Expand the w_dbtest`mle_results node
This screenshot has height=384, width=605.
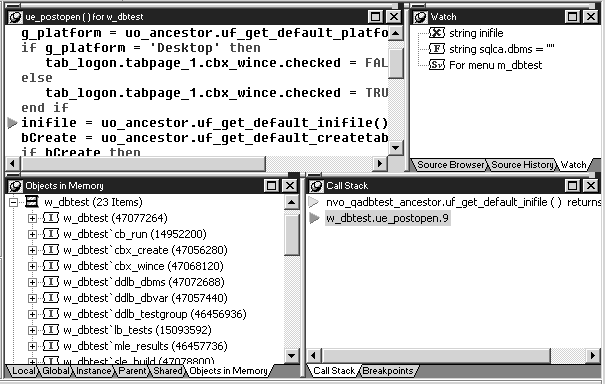pyautogui.click(x=32, y=346)
